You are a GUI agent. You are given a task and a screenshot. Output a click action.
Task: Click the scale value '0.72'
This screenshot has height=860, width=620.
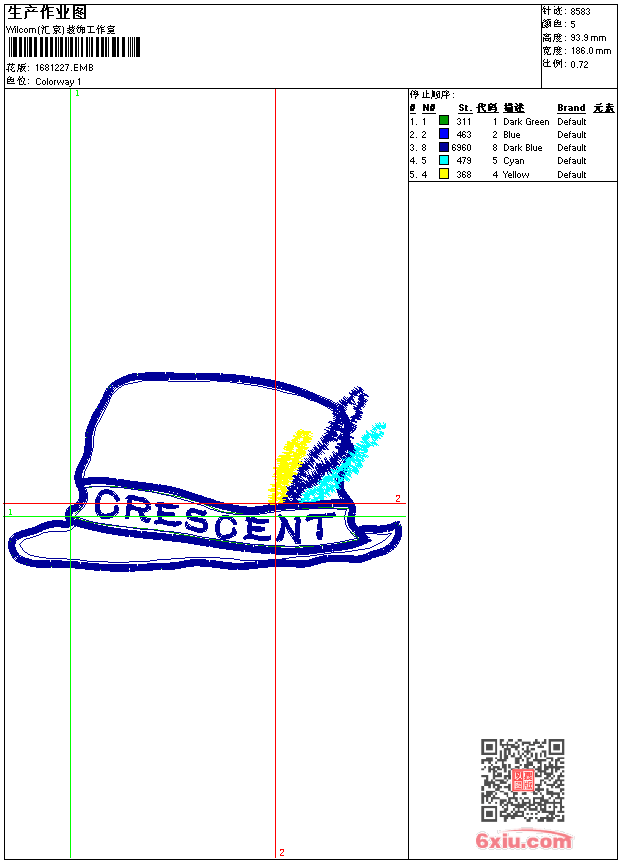[579, 64]
